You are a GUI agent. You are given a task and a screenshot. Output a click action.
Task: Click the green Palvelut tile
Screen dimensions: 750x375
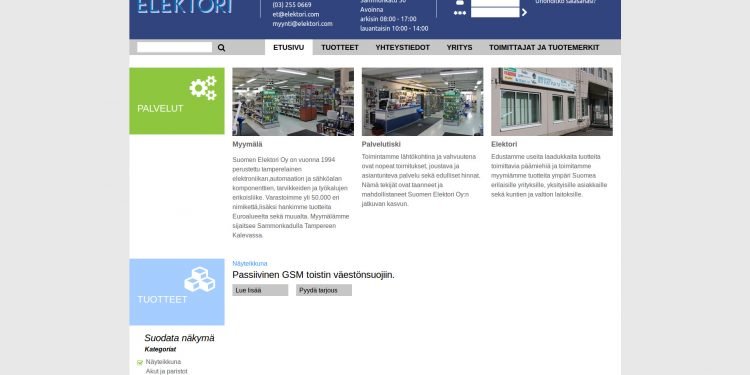click(177, 101)
